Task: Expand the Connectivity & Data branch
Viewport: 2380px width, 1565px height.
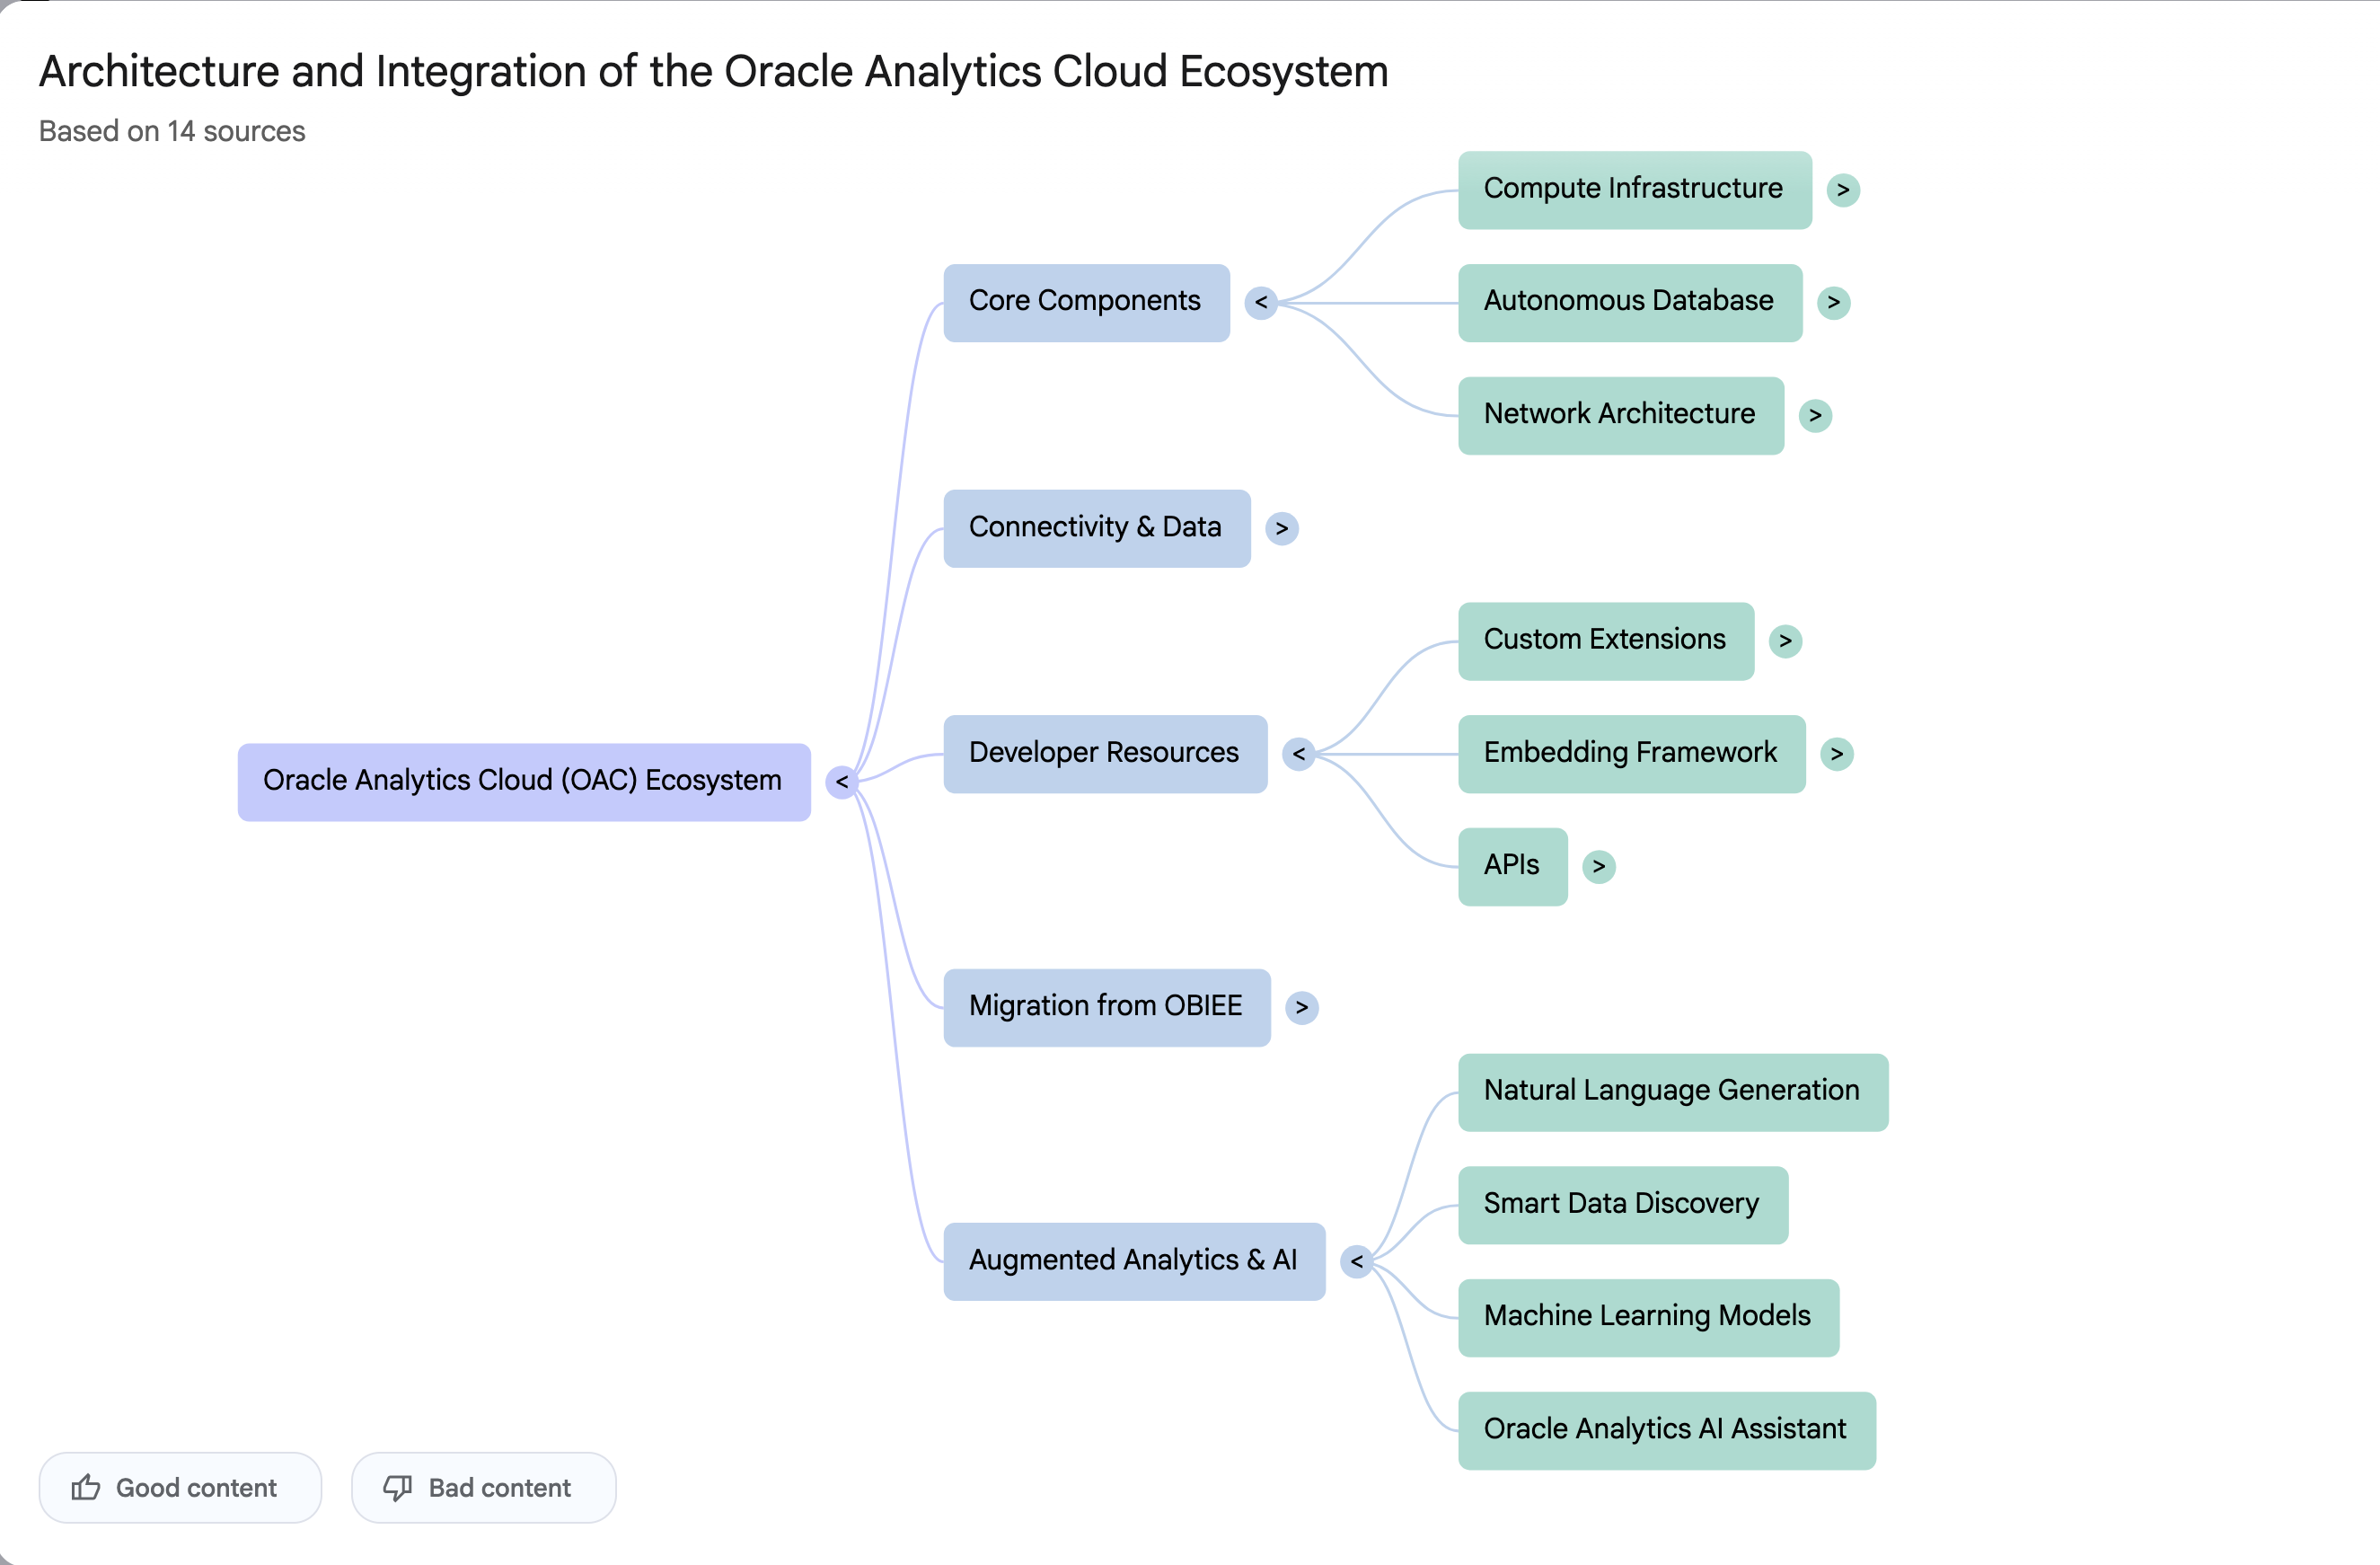Action: coord(1281,528)
